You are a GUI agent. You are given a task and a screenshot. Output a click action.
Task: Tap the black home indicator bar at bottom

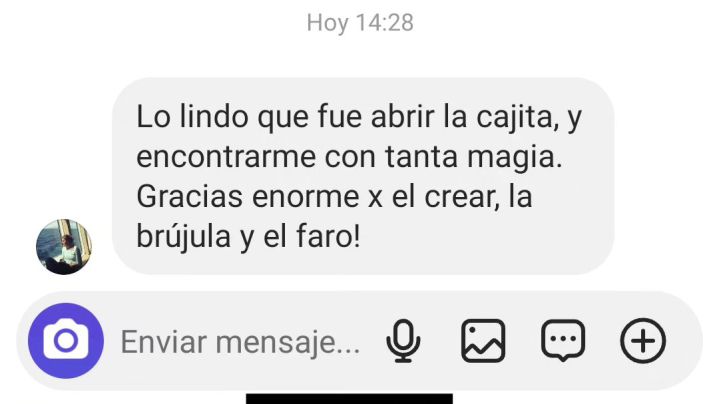click(x=349, y=398)
